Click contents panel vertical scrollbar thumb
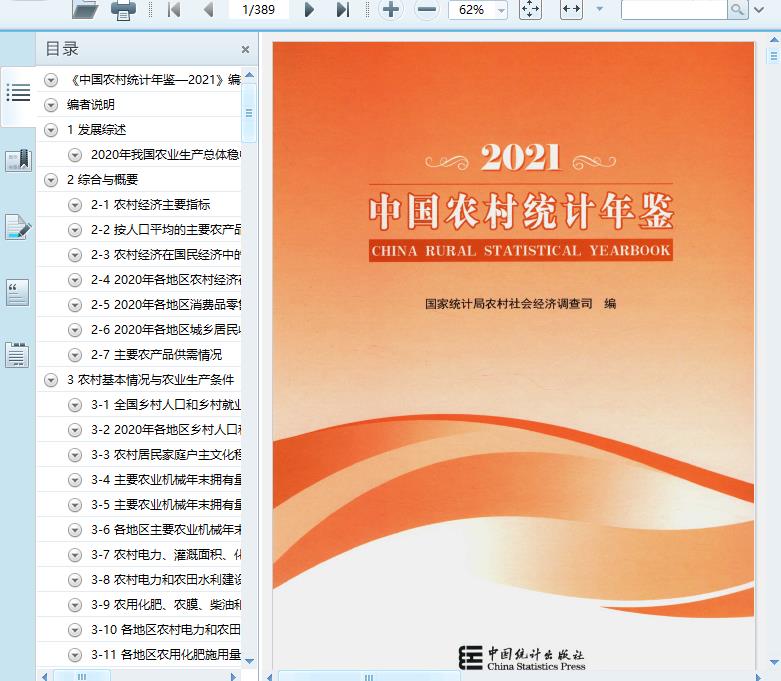 click(249, 113)
